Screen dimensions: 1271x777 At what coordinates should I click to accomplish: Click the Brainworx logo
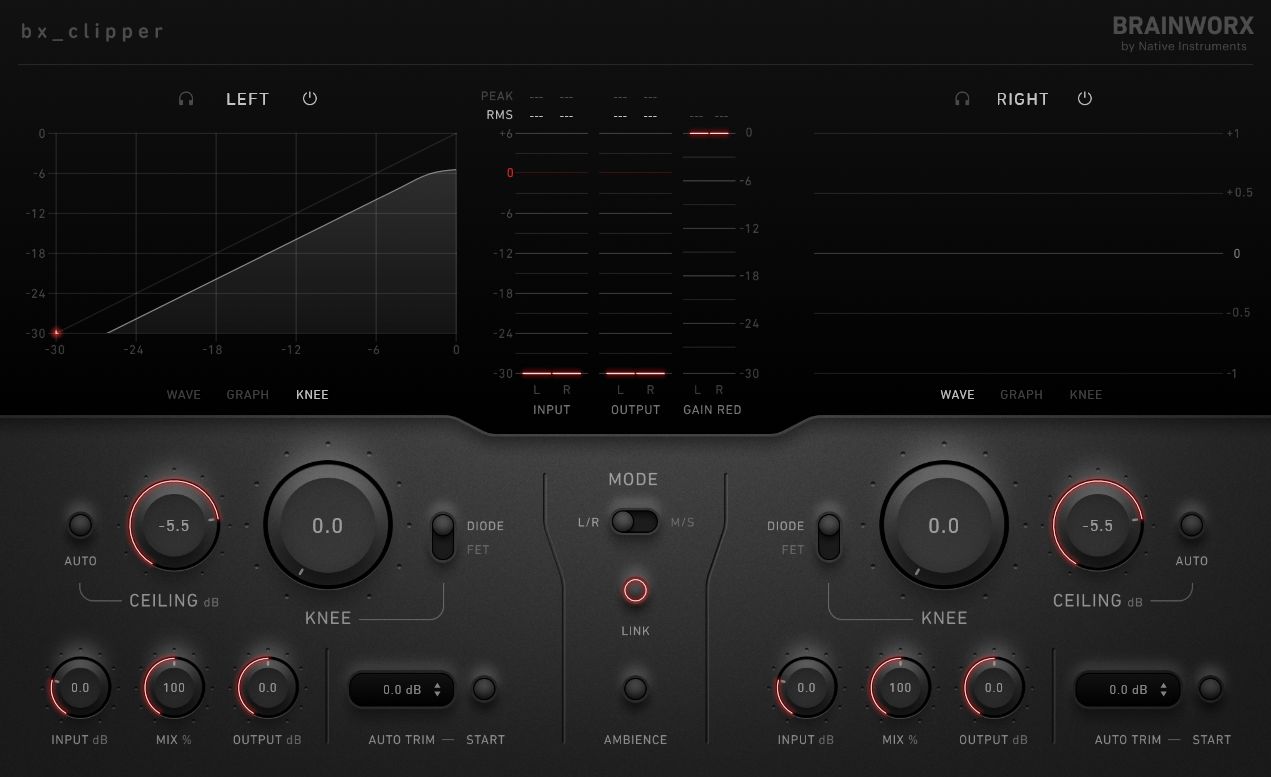[x=1182, y=32]
